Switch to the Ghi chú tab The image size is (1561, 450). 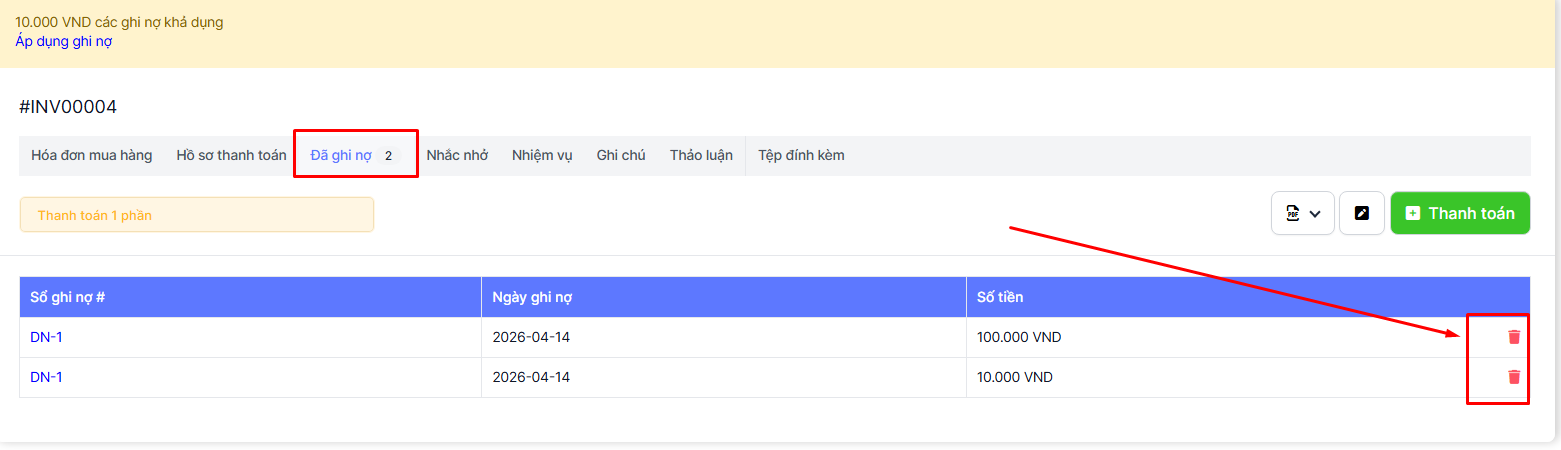(x=621, y=155)
